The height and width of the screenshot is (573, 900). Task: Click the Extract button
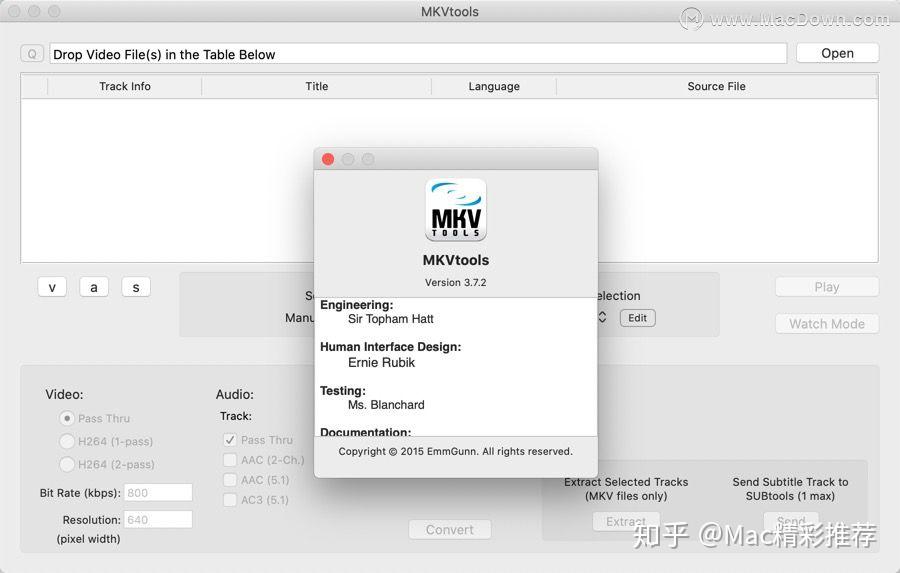pos(626,521)
